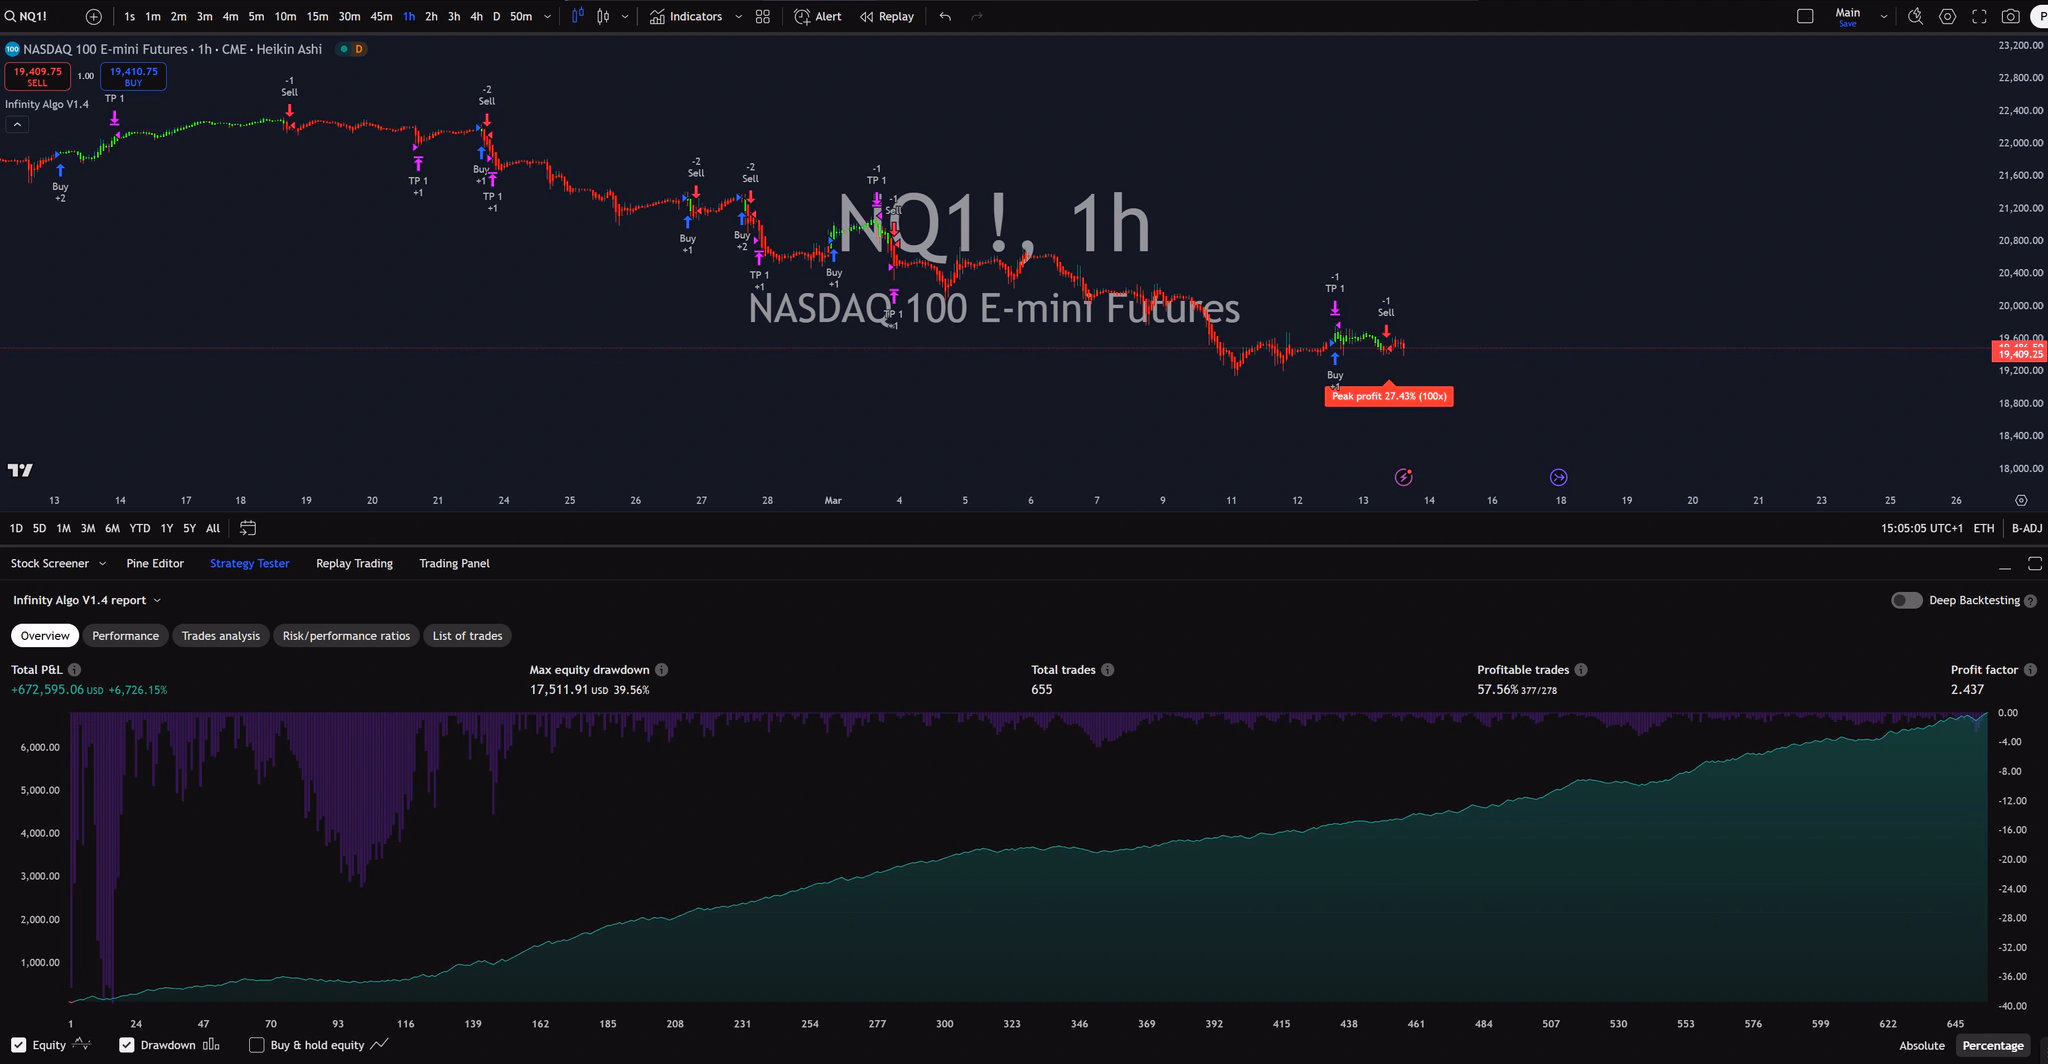This screenshot has height=1064, width=2048.
Task: Enter fullscreen mode with the brackets icon
Action: (1980, 16)
